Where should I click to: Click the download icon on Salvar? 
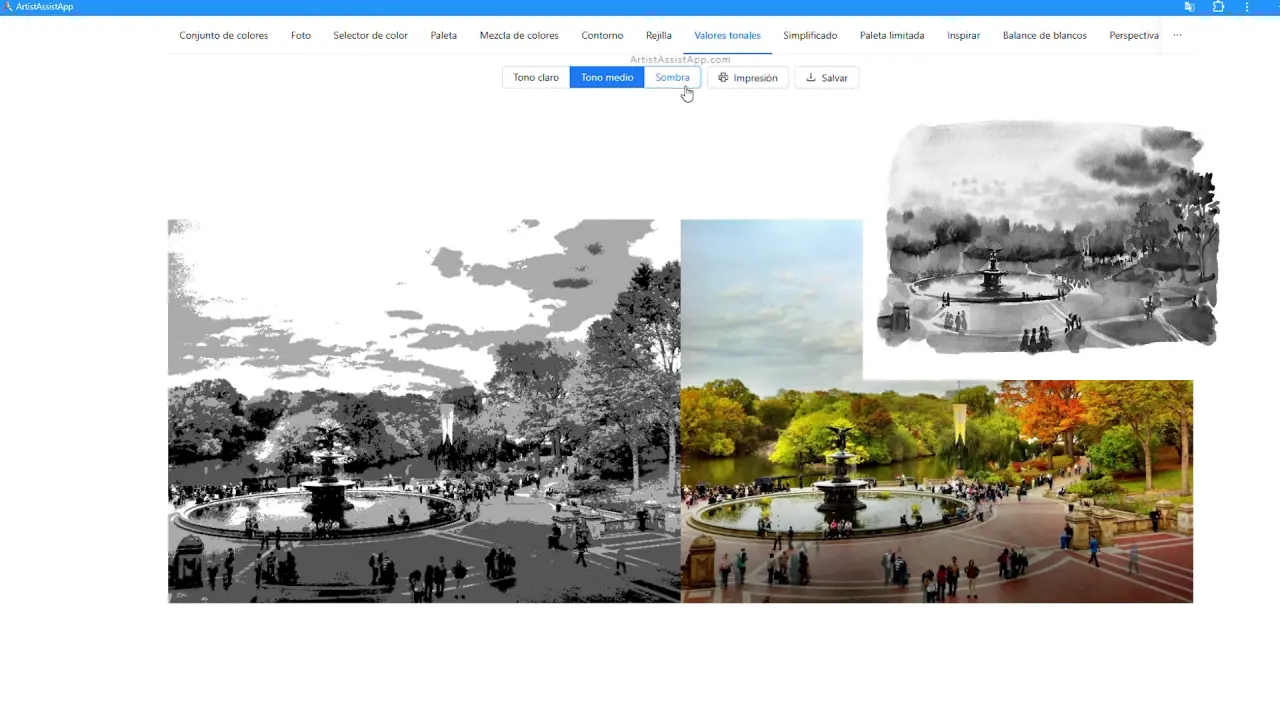[x=811, y=78]
